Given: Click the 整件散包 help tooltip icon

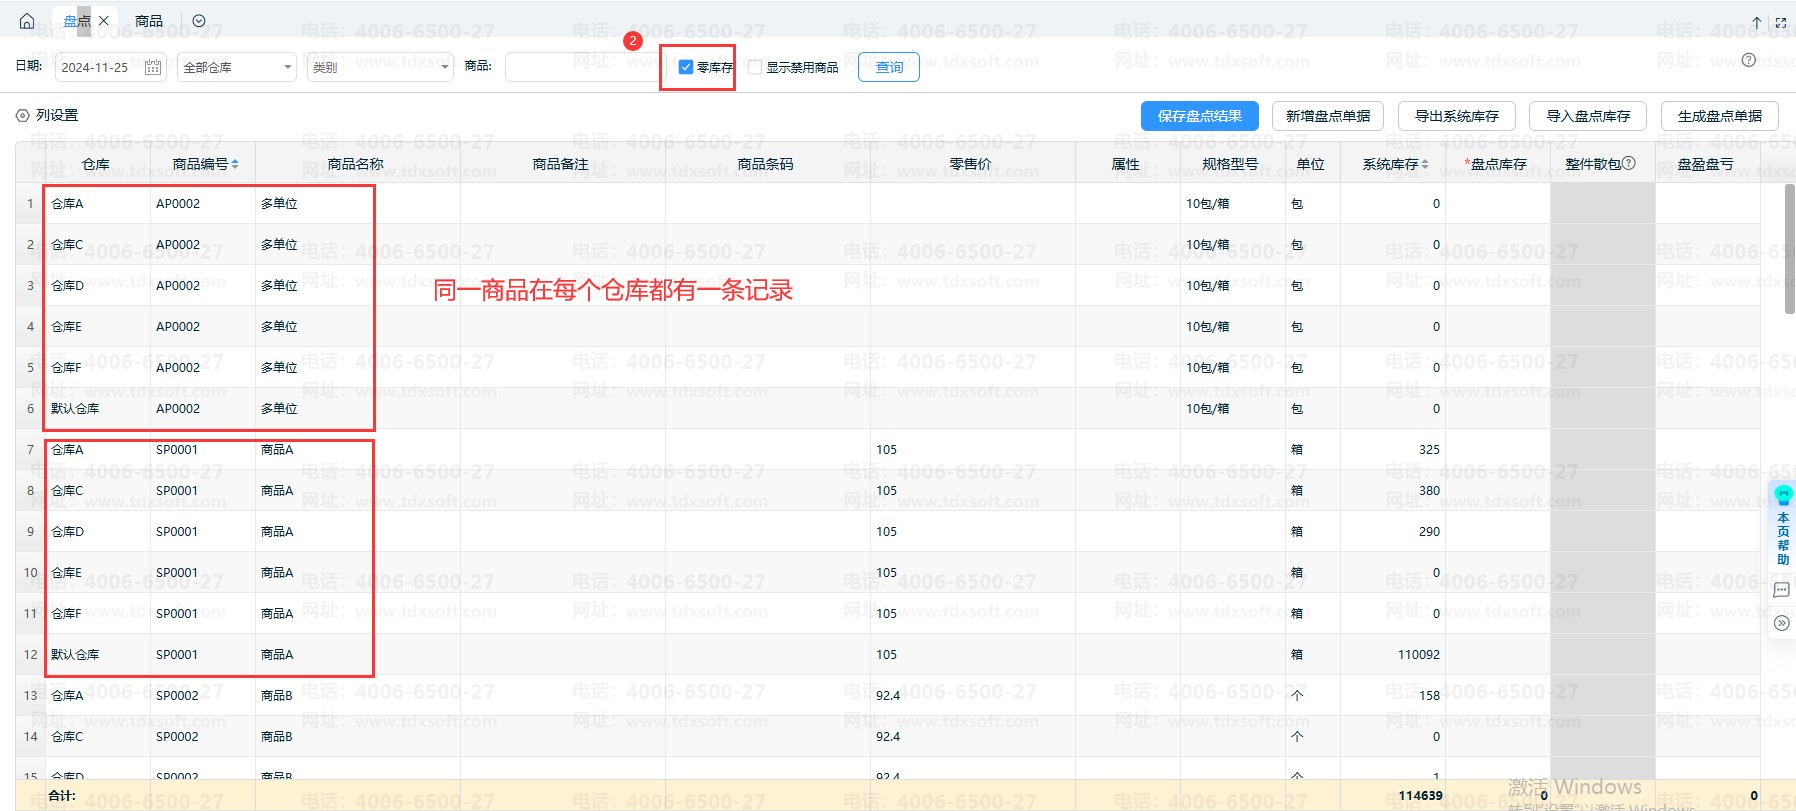Looking at the screenshot, I should [1629, 163].
